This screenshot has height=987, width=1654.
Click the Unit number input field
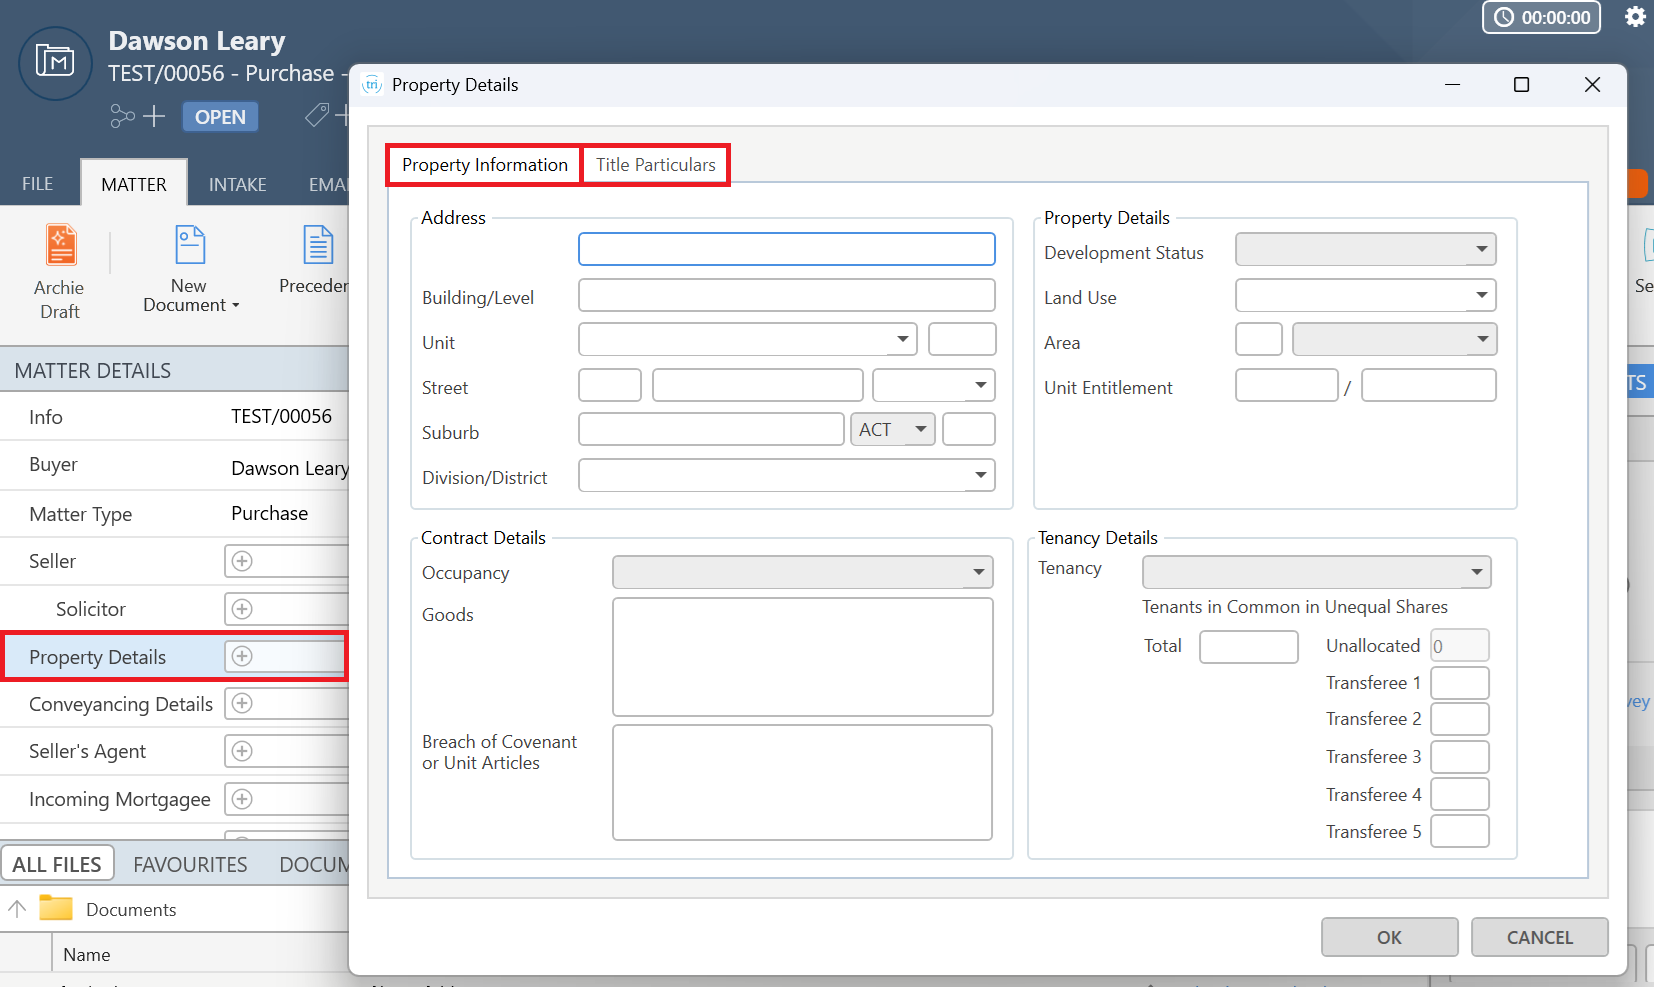pyautogui.click(x=962, y=340)
